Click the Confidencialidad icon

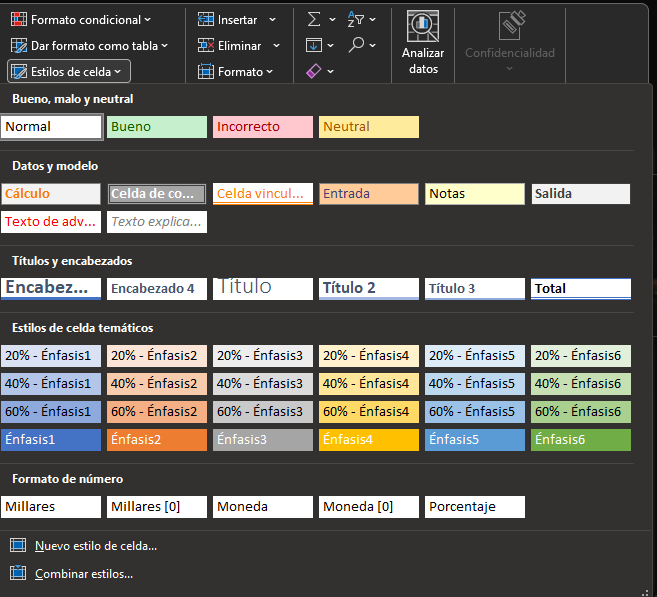coord(512,26)
